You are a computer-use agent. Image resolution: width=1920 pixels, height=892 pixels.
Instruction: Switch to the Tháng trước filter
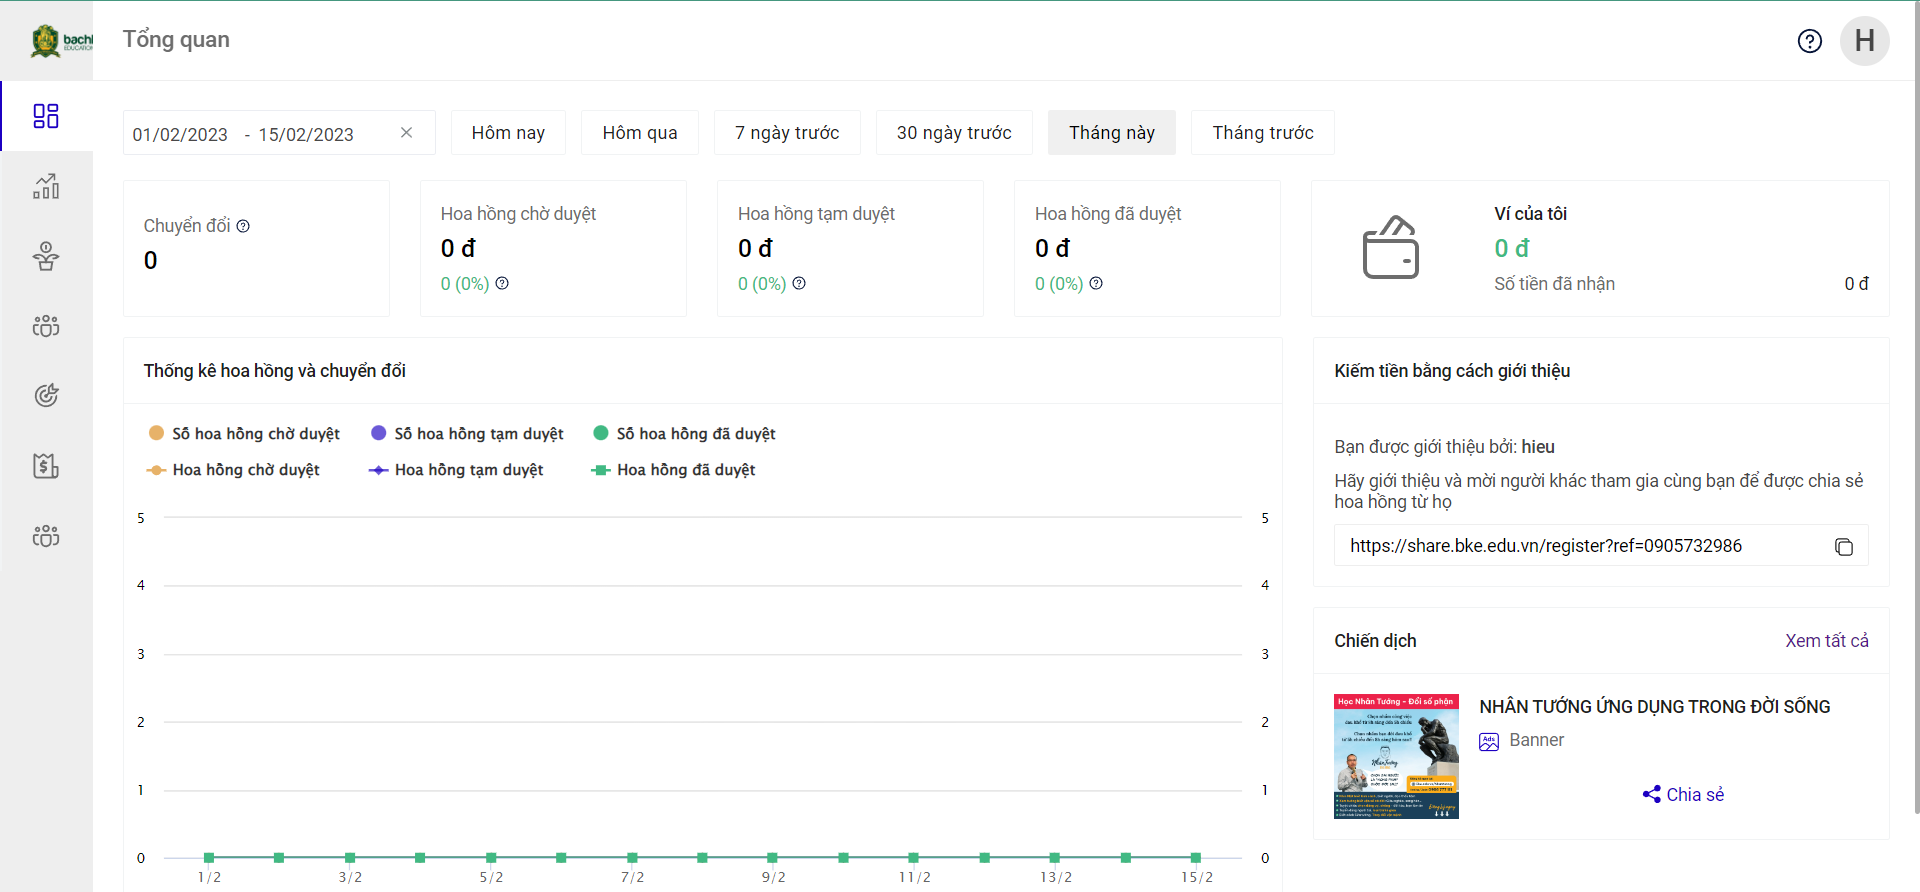click(1262, 133)
